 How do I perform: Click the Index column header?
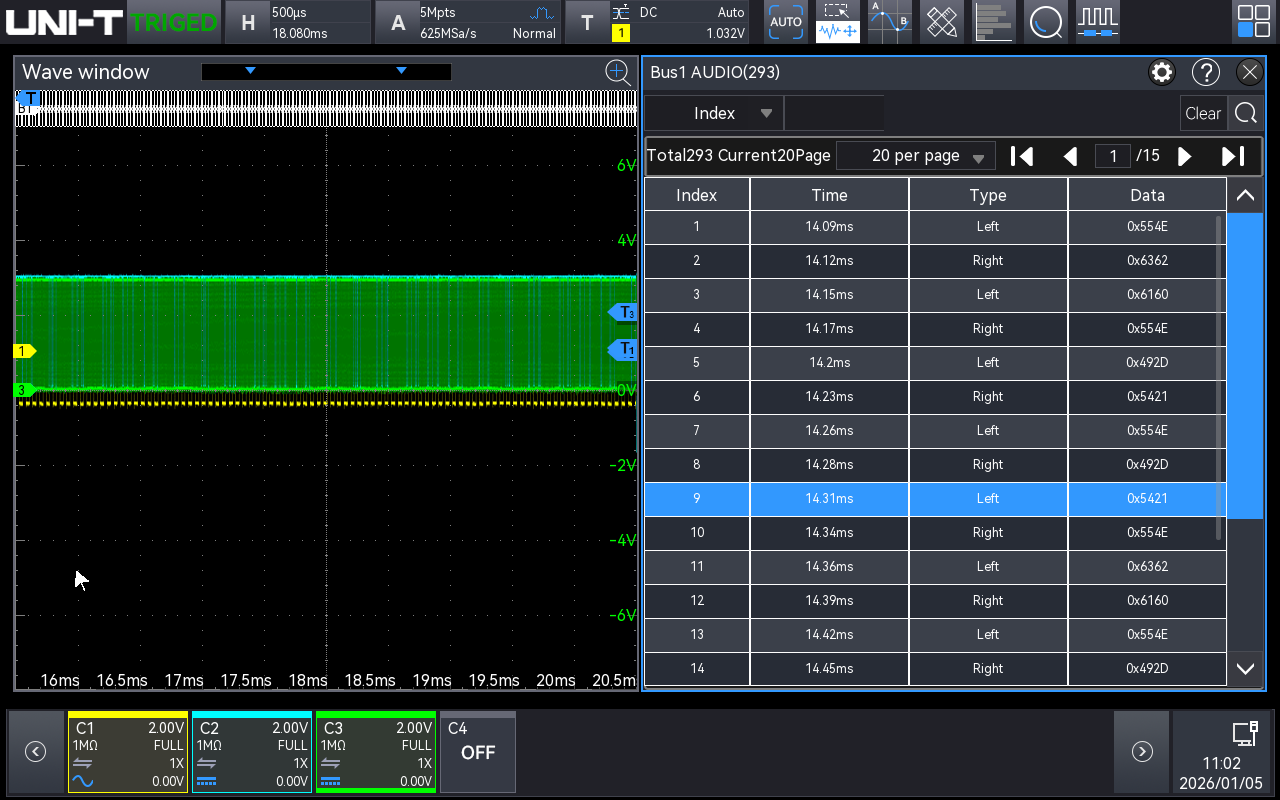(697, 195)
